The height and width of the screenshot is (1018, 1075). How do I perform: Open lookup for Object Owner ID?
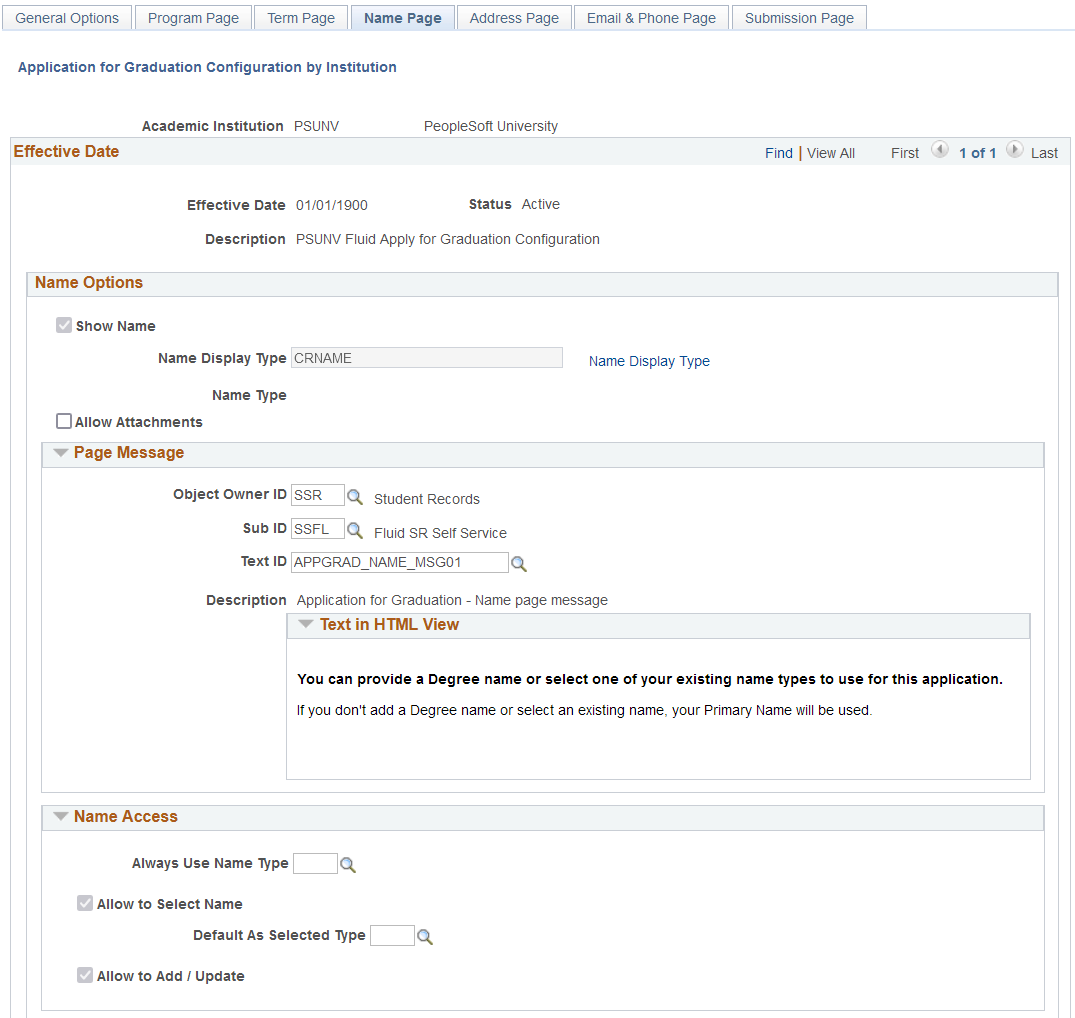tap(354, 496)
